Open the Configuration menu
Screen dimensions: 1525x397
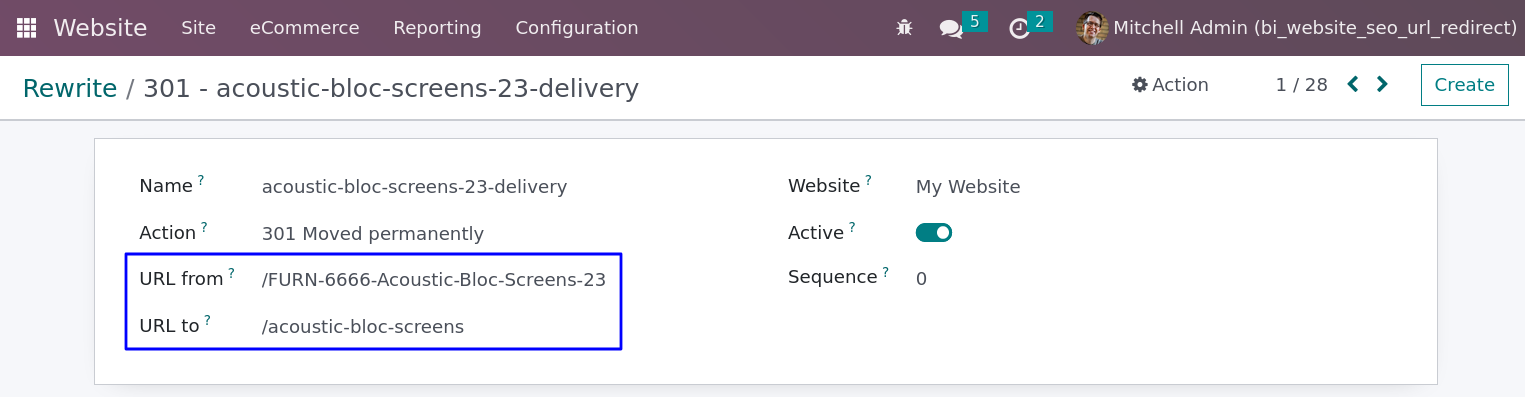[577, 28]
